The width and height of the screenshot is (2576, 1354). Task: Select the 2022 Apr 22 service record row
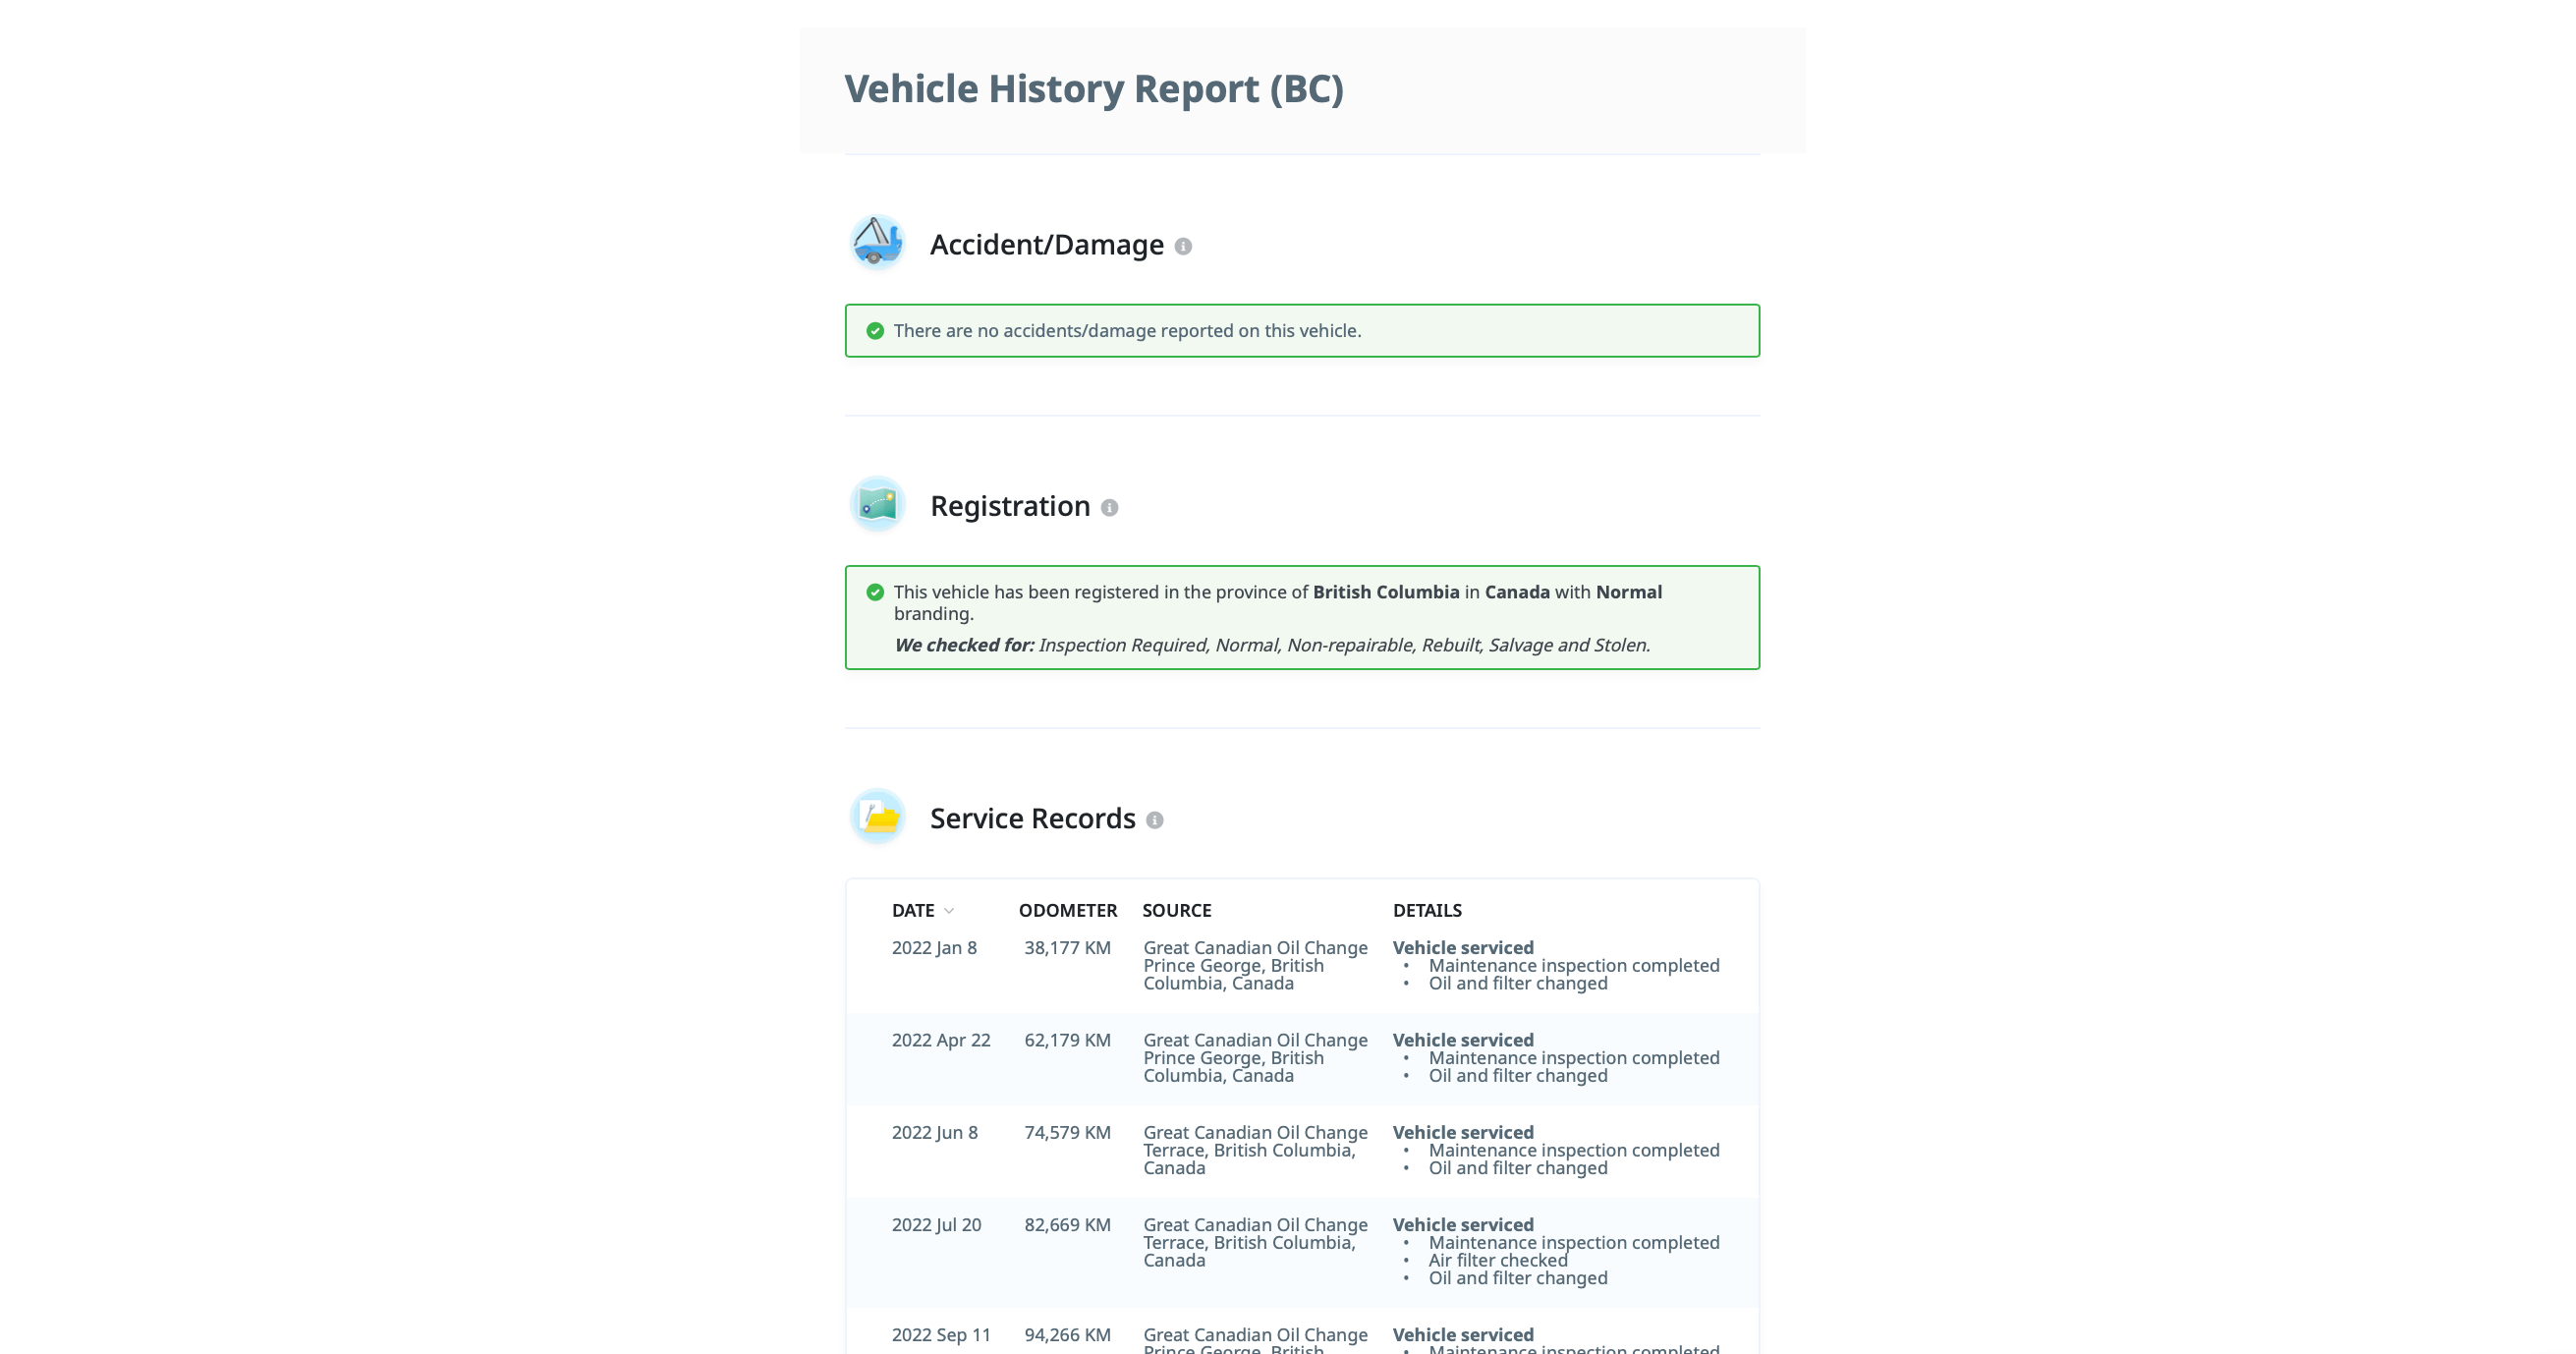pos(1302,1058)
